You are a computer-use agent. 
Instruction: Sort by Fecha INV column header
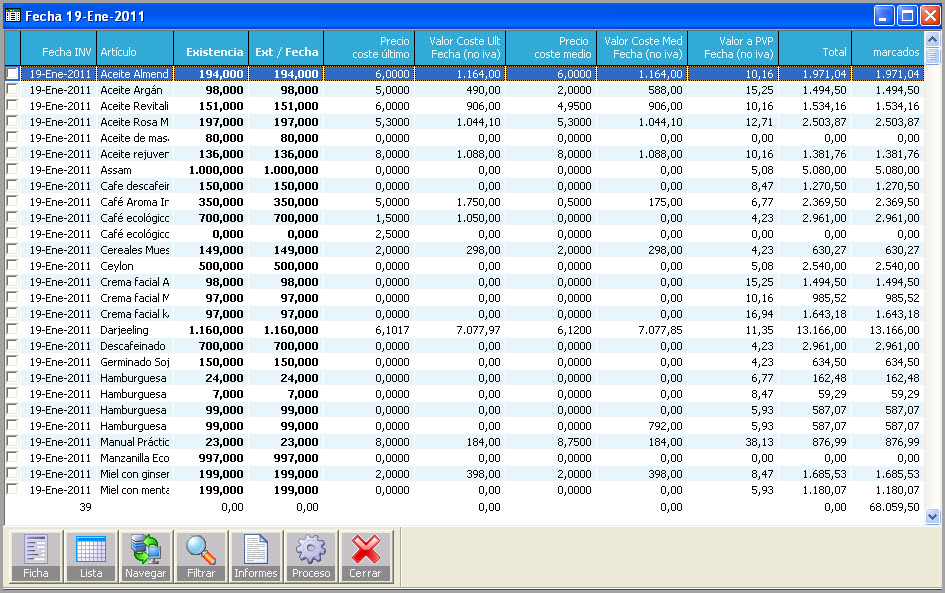point(58,48)
